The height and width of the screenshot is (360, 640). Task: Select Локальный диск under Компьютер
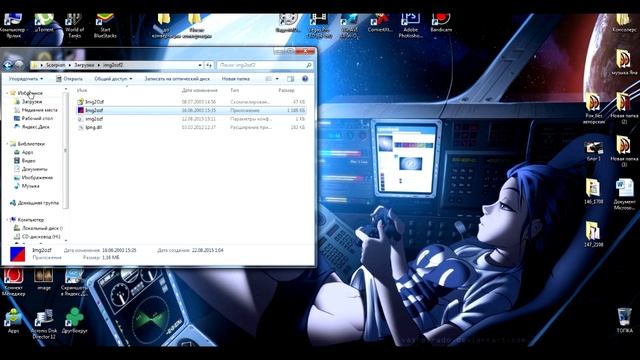(x=38, y=228)
